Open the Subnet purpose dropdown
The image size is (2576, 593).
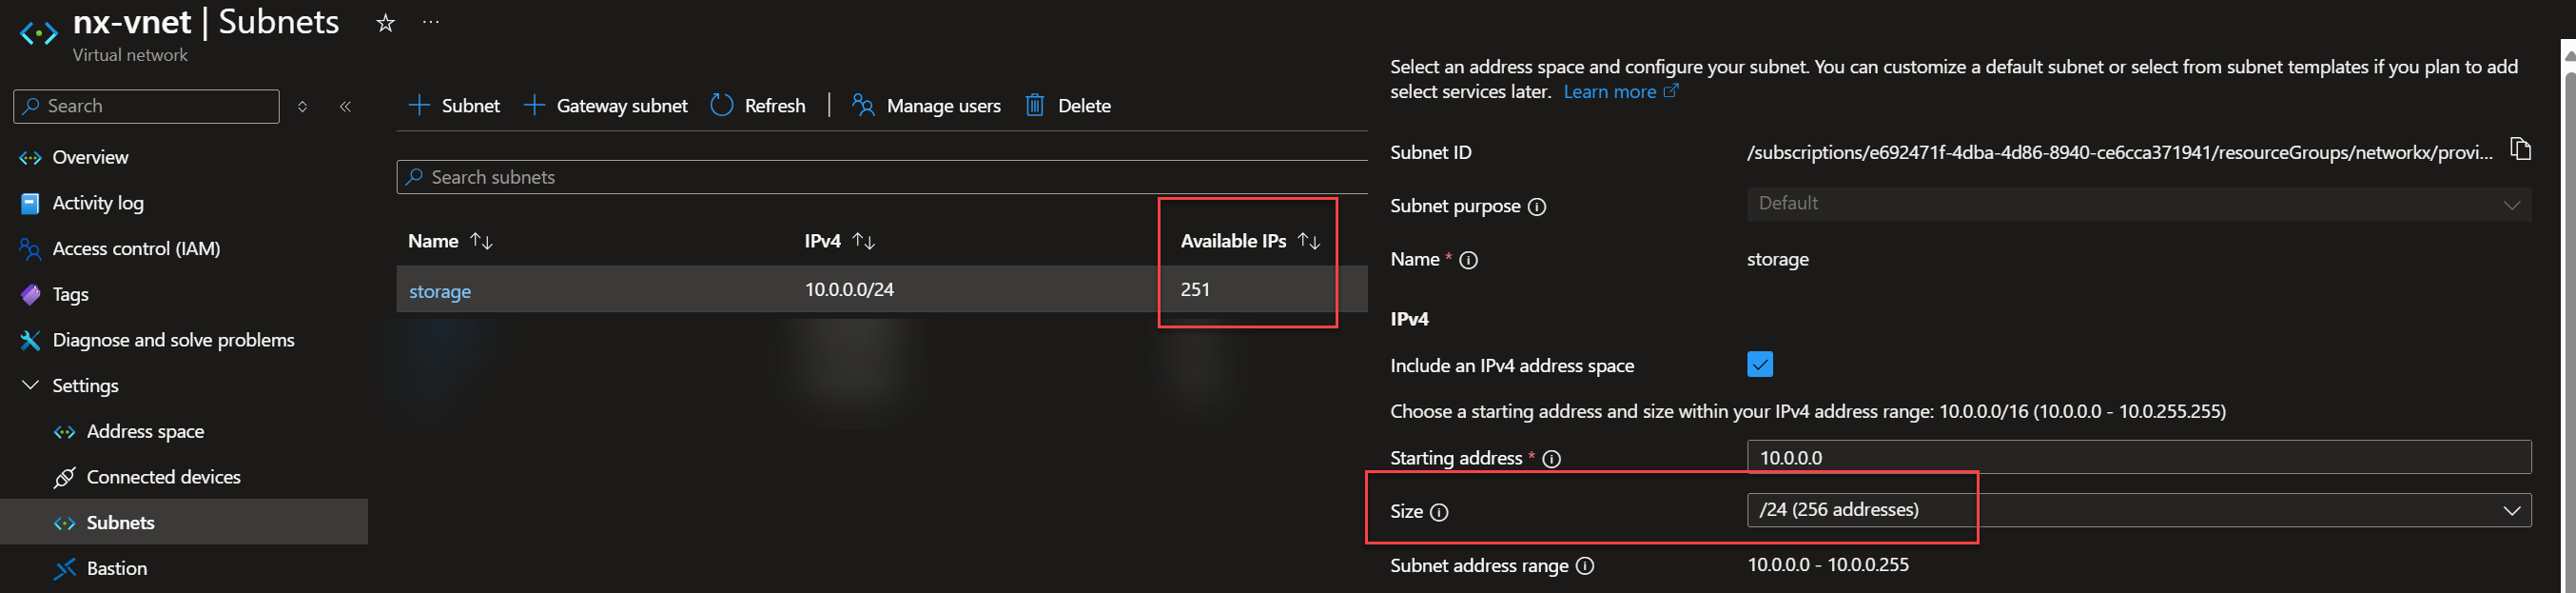2138,204
